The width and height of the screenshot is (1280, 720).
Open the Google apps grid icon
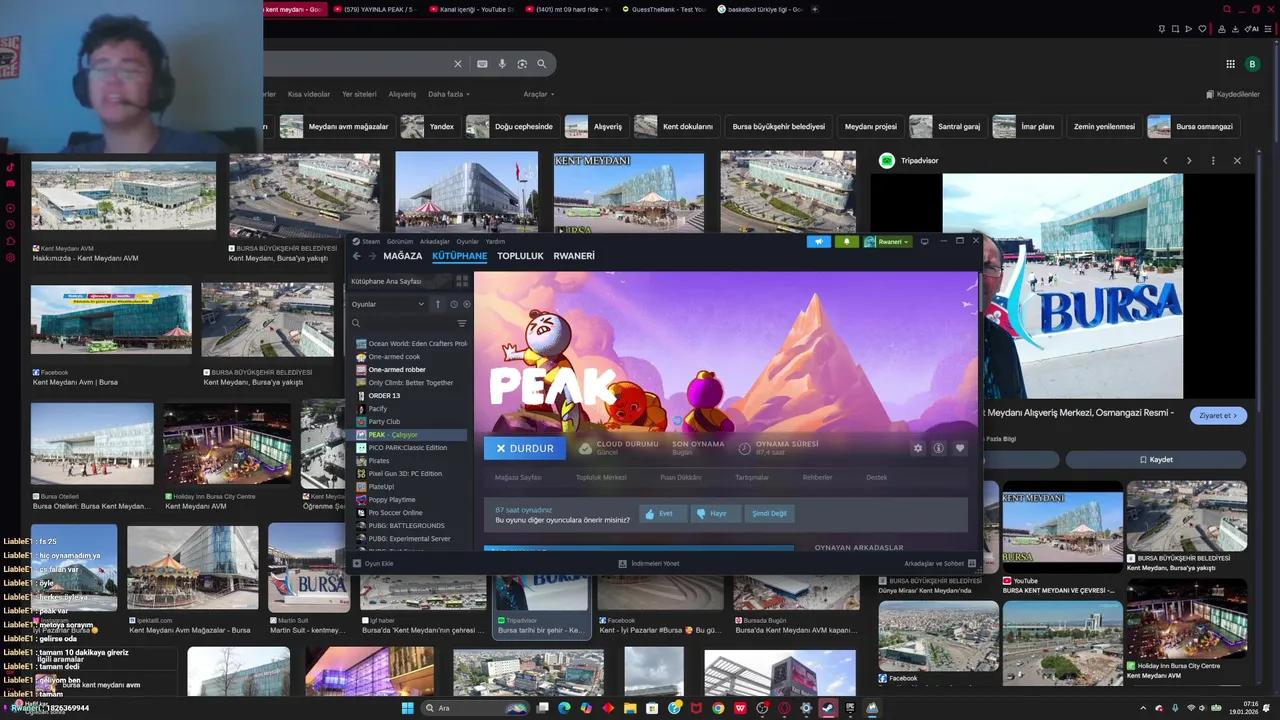[x=1230, y=64]
